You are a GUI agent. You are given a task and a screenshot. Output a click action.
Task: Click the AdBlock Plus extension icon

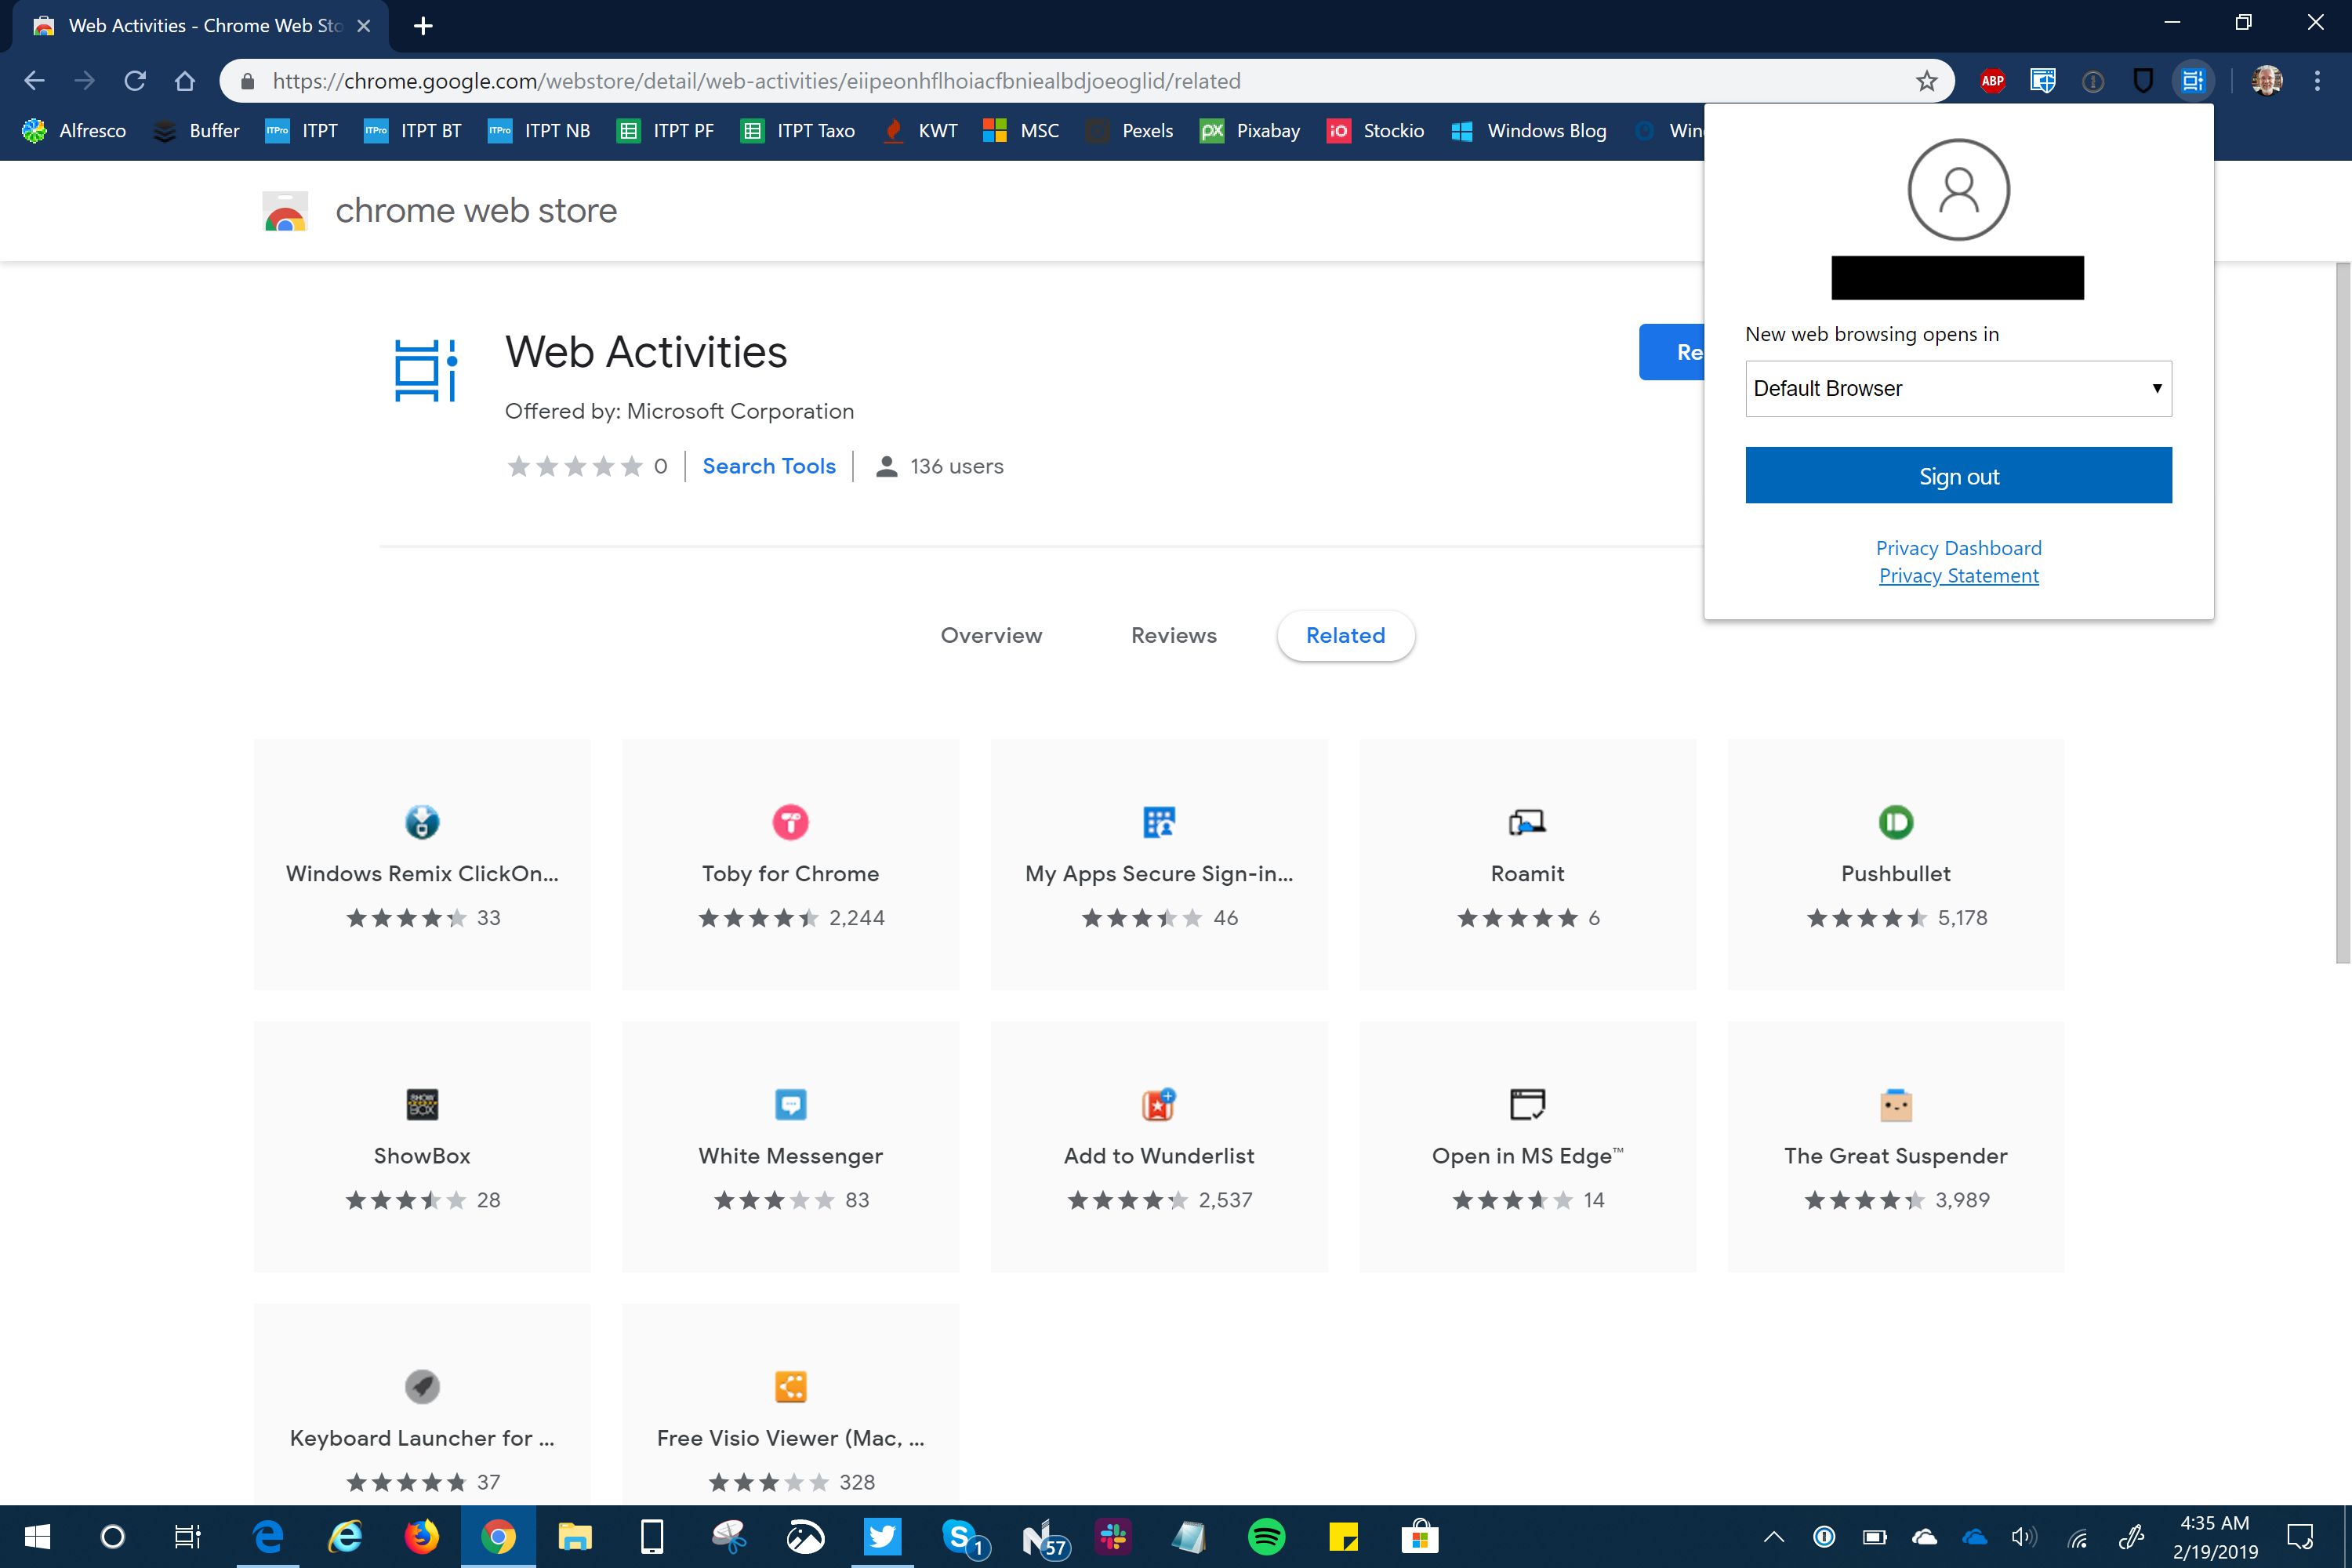coord(1992,81)
